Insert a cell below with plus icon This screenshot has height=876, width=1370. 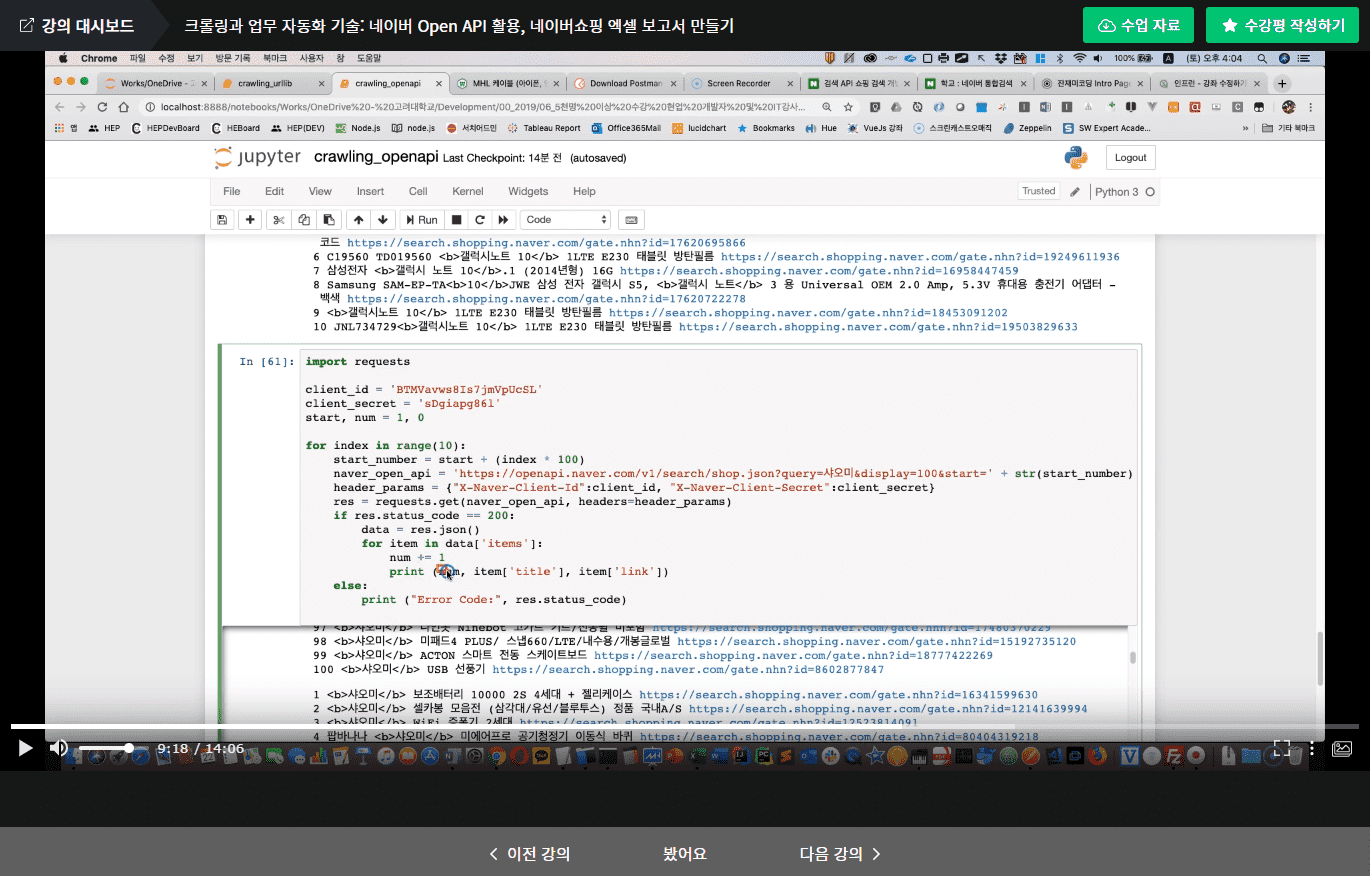pos(250,219)
